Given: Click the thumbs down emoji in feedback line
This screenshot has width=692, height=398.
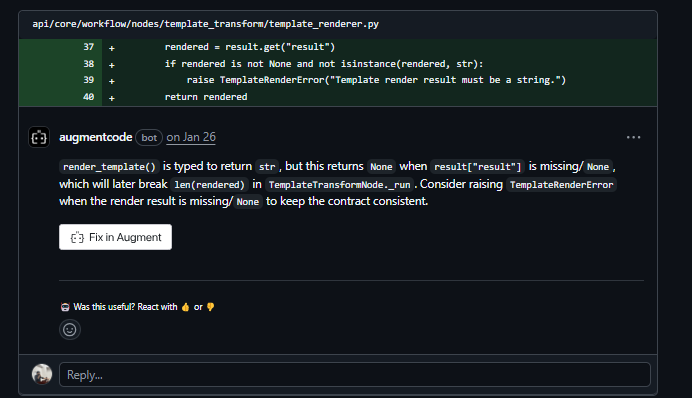Looking at the screenshot, I should 210,307.
